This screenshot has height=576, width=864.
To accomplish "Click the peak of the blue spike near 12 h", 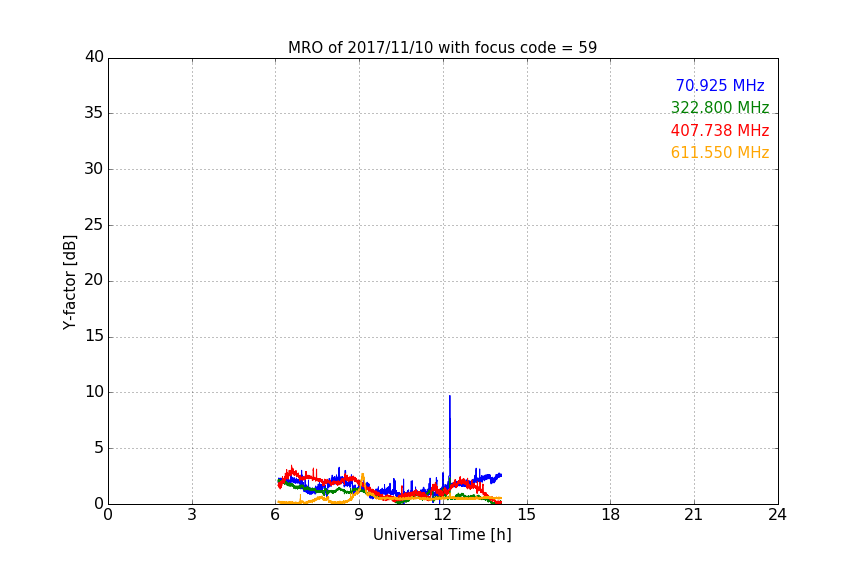I will [x=450, y=396].
